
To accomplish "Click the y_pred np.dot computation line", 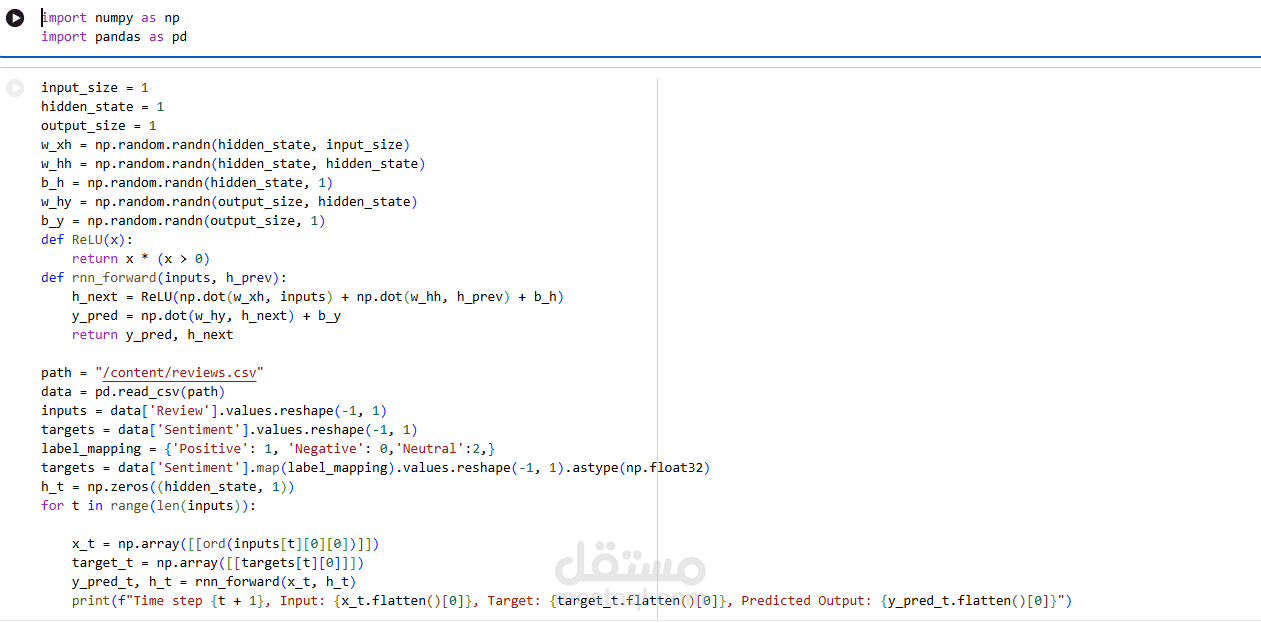I will pos(206,316).
